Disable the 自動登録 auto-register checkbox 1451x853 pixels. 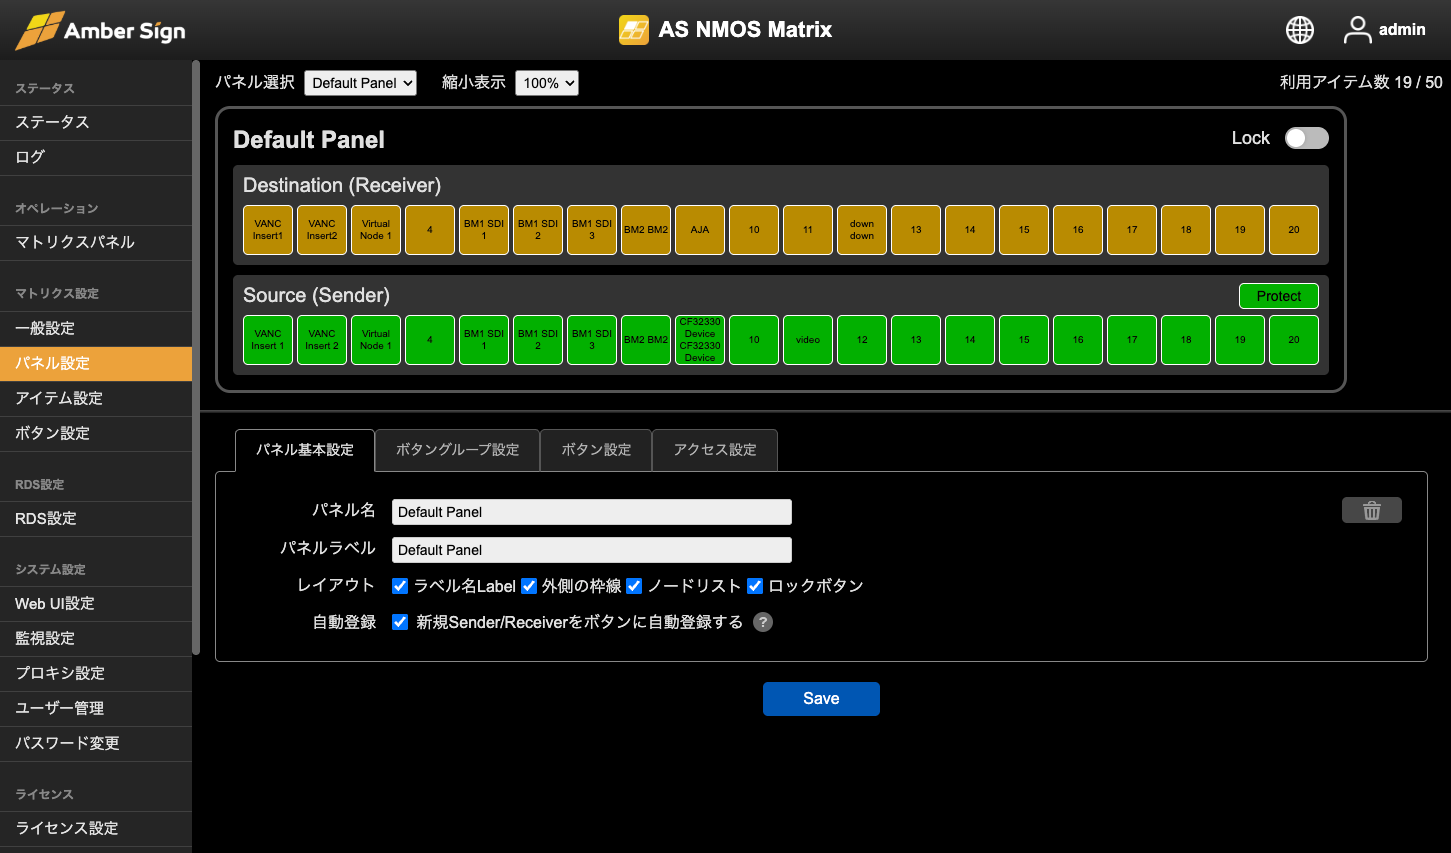(x=400, y=622)
